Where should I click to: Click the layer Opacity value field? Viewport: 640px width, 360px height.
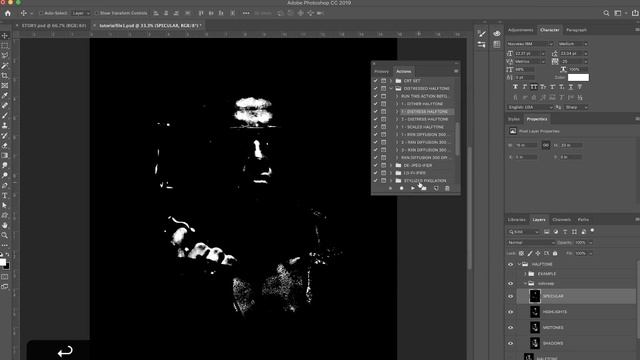[581, 242]
